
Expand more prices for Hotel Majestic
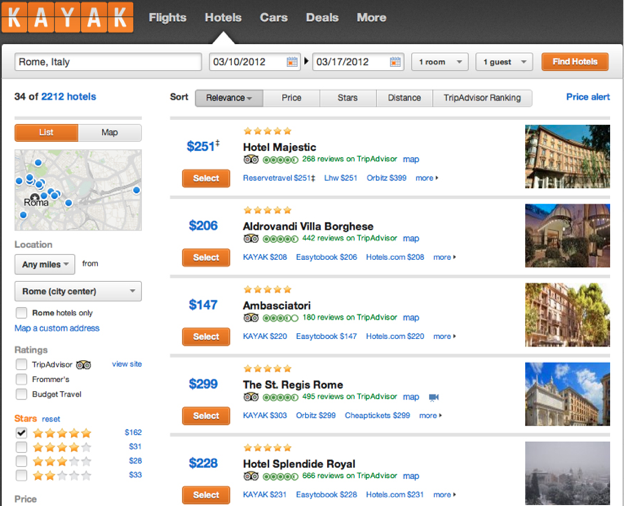click(427, 178)
